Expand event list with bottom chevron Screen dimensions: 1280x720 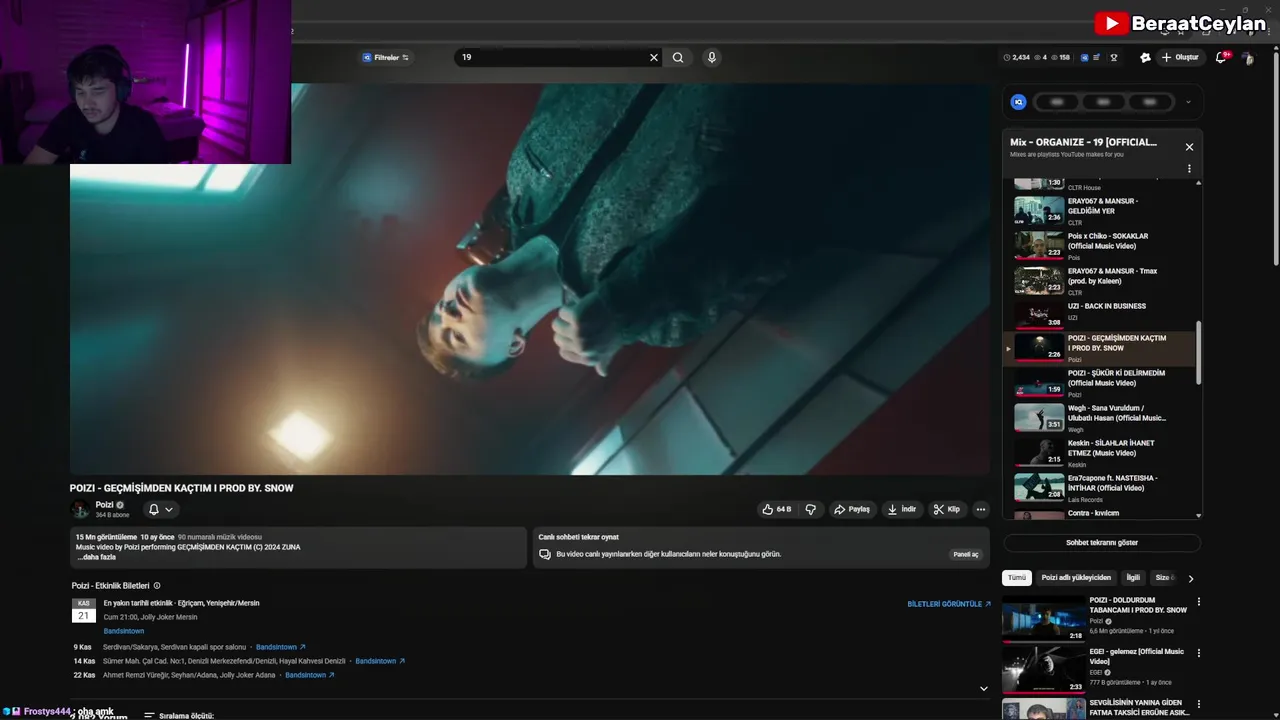coord(983,688)
